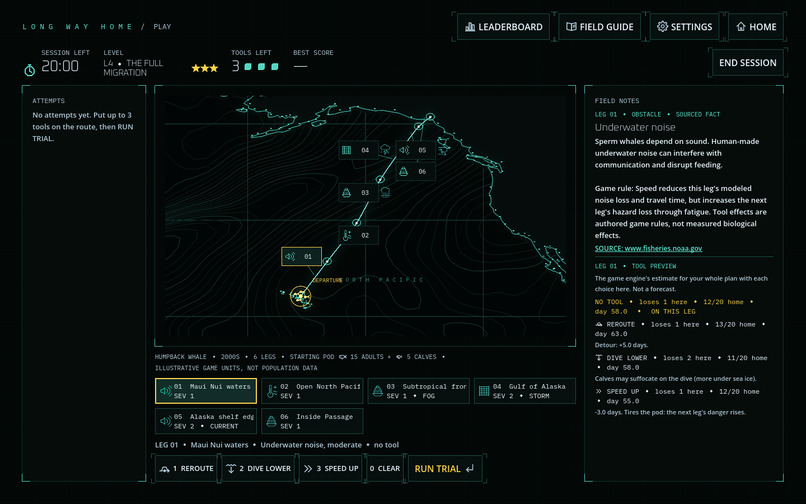Click the storm cloud icon beside marker 04

point(385,150)
